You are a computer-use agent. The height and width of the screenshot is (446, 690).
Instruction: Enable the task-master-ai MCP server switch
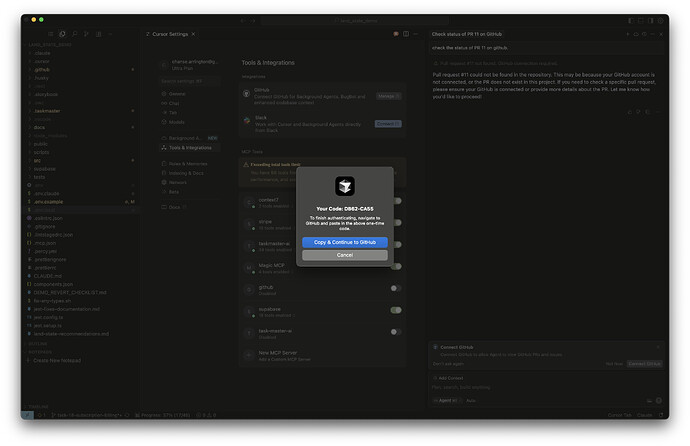(396, 332)
